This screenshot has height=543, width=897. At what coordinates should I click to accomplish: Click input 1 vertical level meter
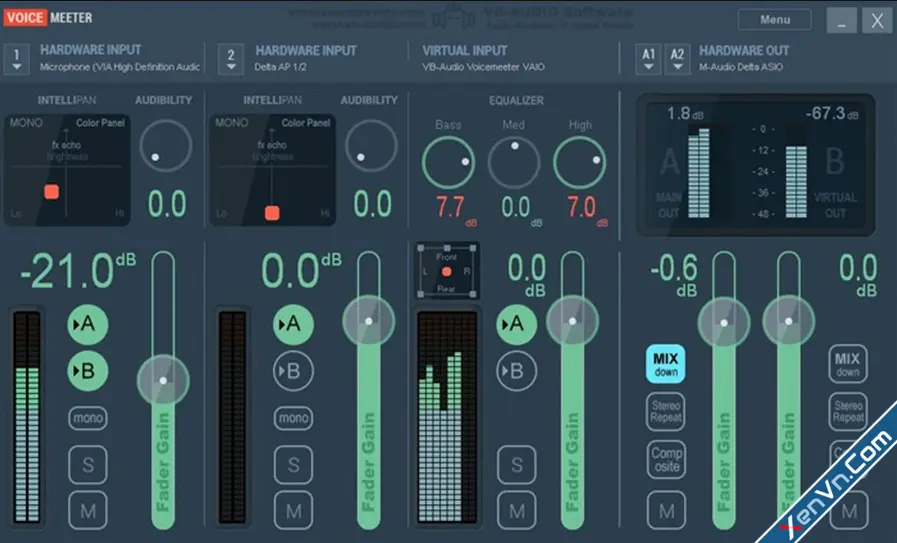(x=27, y=418)
